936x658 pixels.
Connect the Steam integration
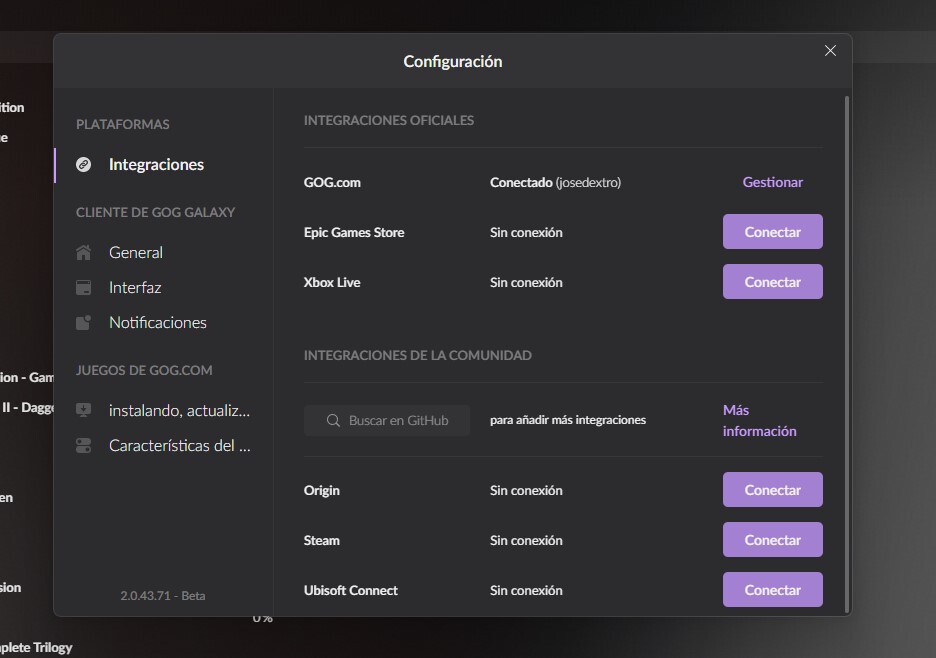pos(772,540)
